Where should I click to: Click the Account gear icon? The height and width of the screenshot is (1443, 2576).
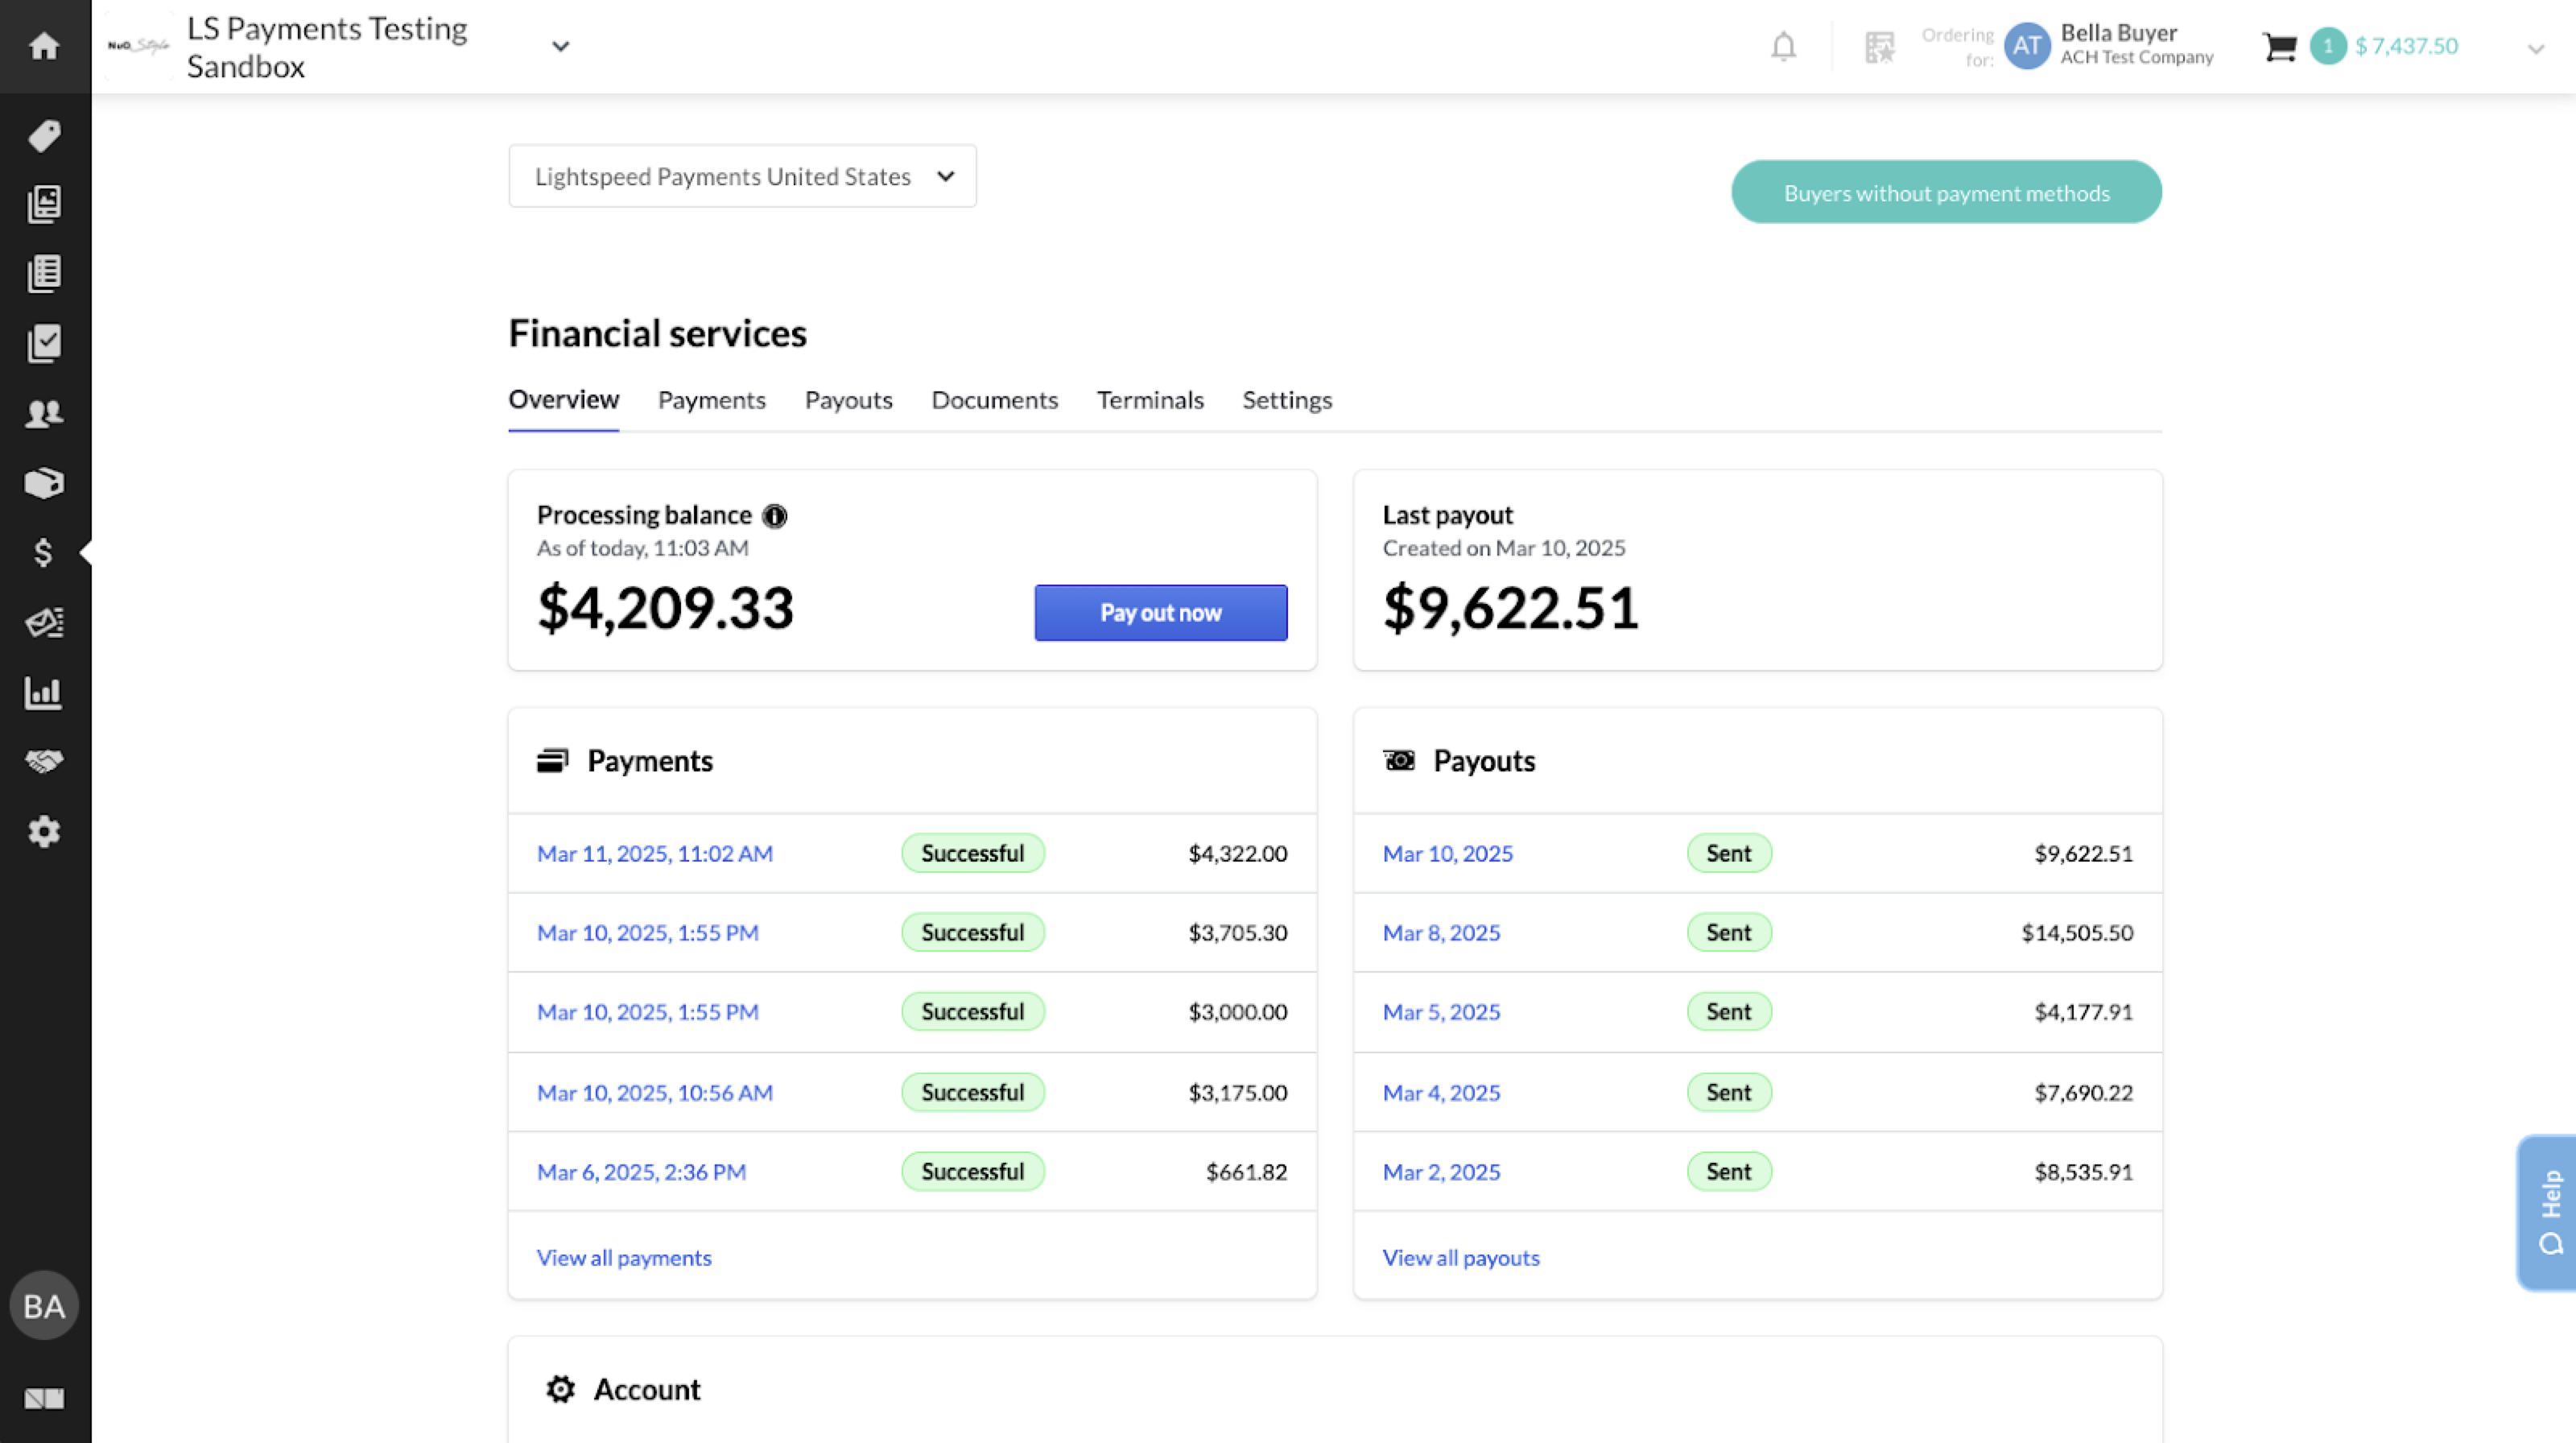560,1389
